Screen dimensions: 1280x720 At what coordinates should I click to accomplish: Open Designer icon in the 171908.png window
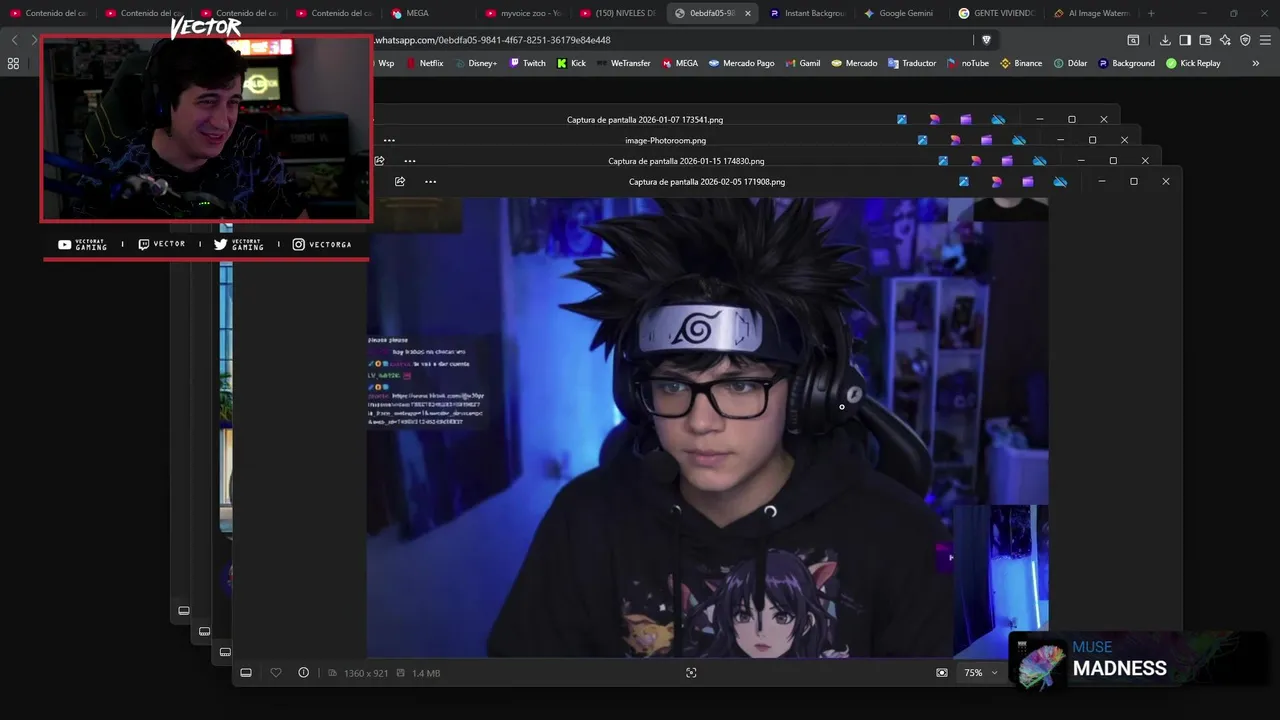(996, 182)
